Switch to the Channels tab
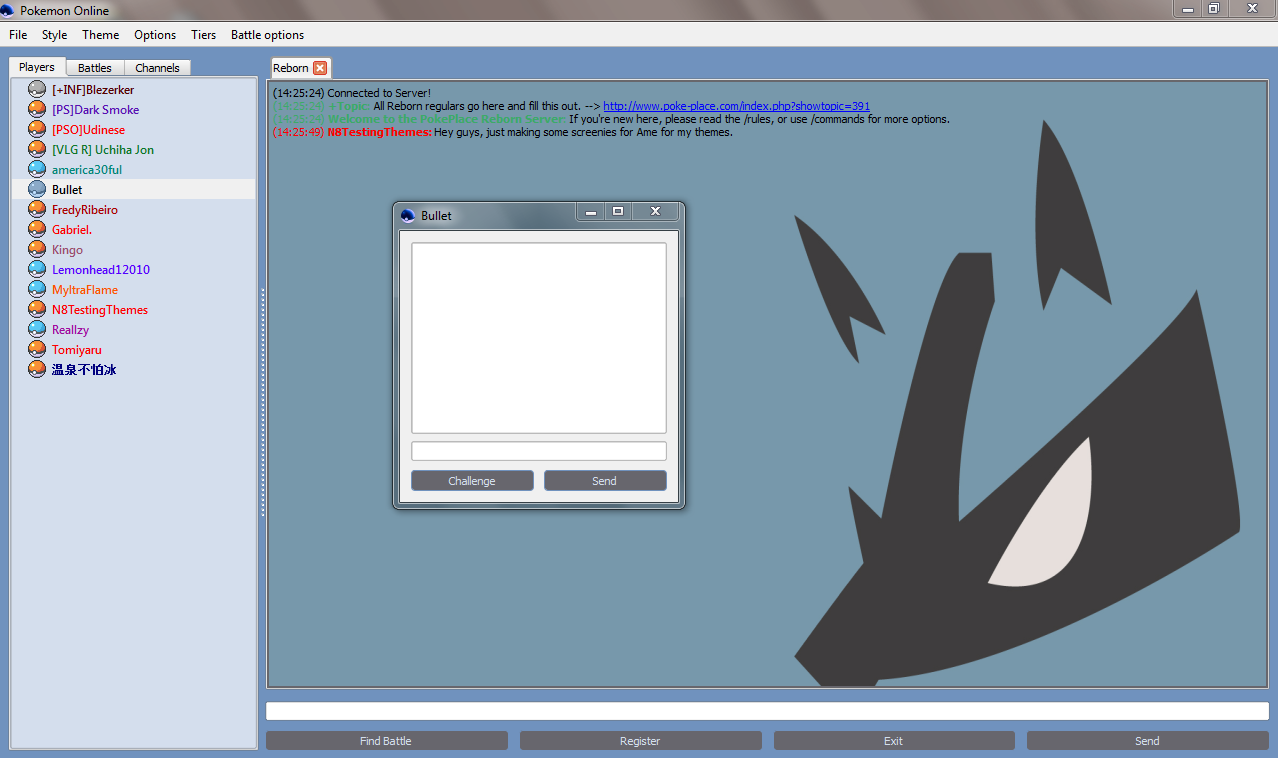 click(157, 68)
